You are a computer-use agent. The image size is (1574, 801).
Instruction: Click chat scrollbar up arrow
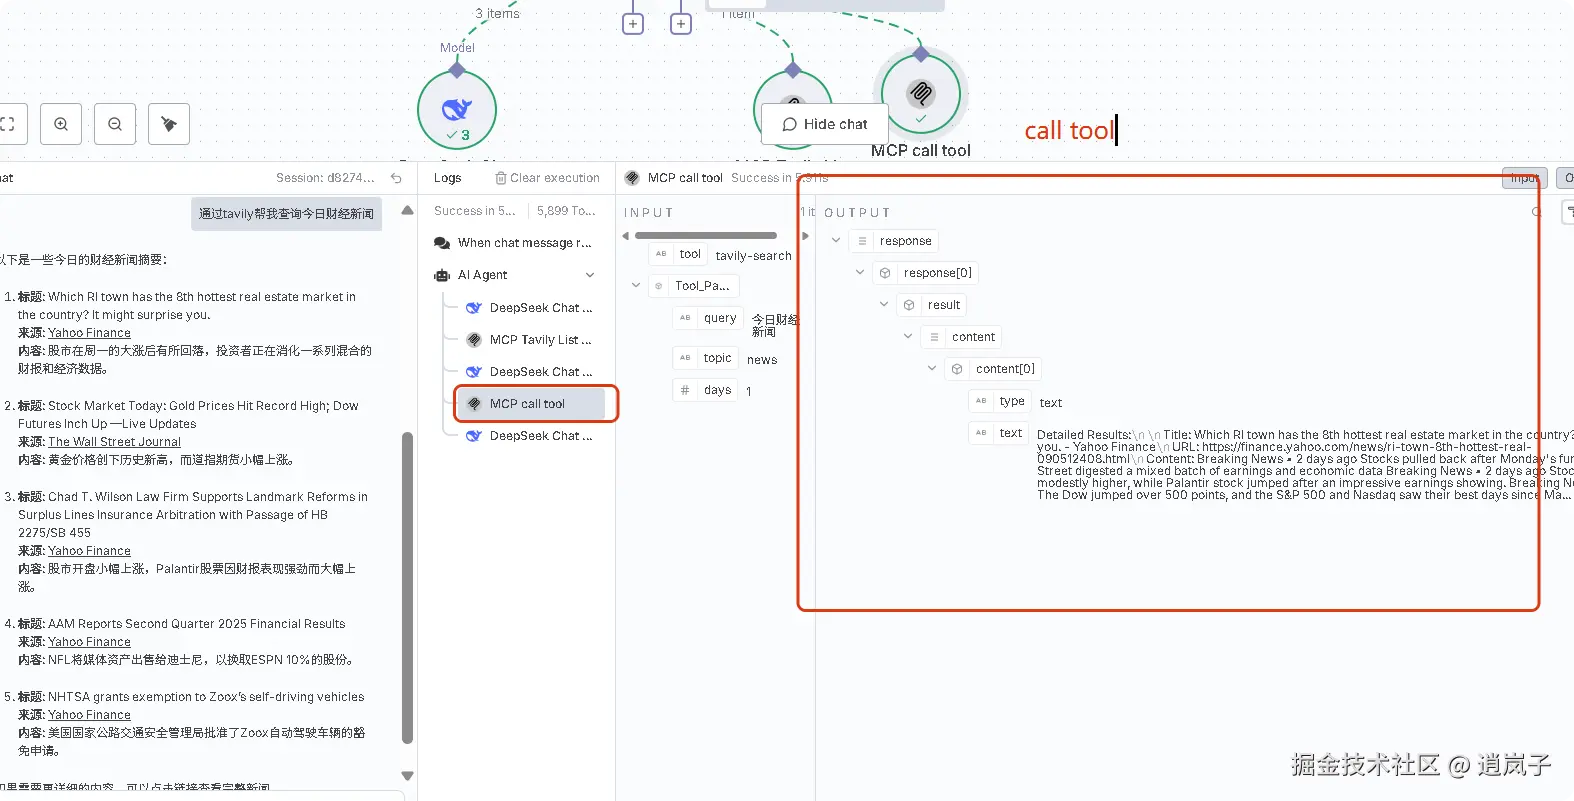pyautogui.click(x=407, y=210)
